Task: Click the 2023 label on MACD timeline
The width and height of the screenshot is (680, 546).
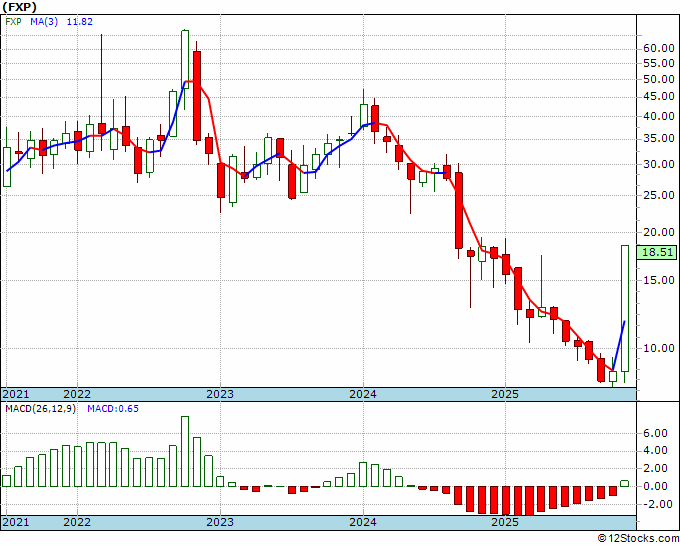Action: tap(220, 522)
